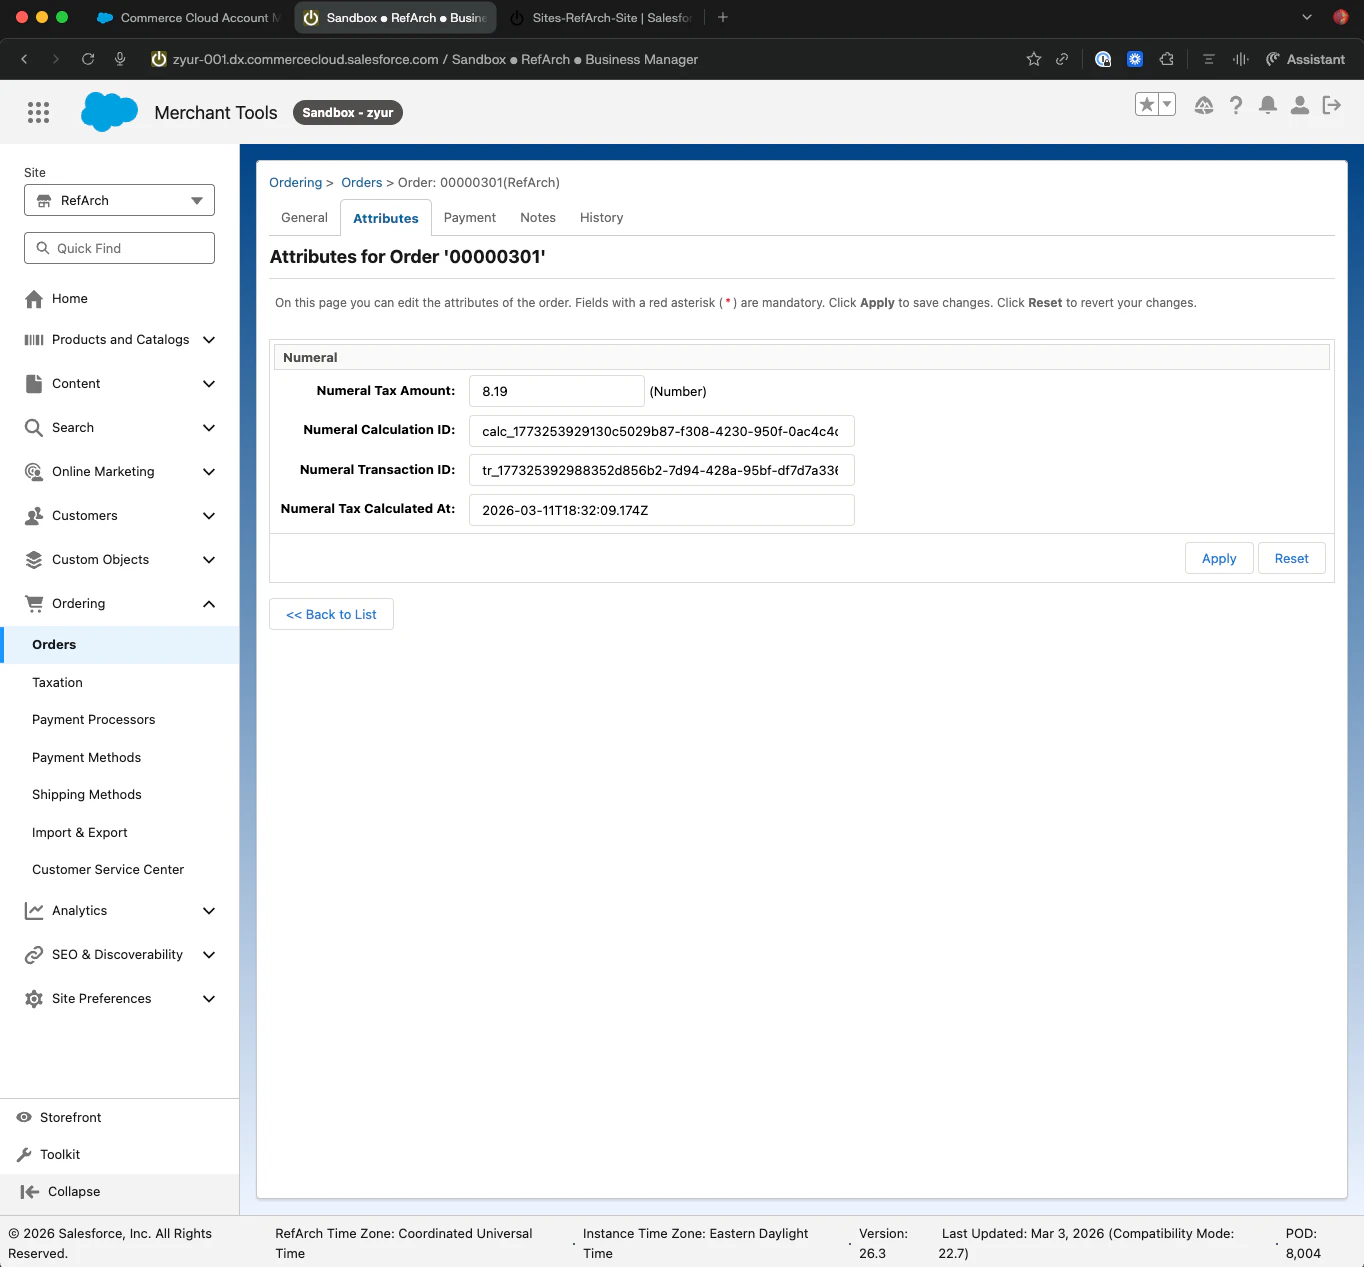The width and height of the screenshot is (1364, 1267).
Task: Expand the Site Preferences chevron
Action: (209, 999)
